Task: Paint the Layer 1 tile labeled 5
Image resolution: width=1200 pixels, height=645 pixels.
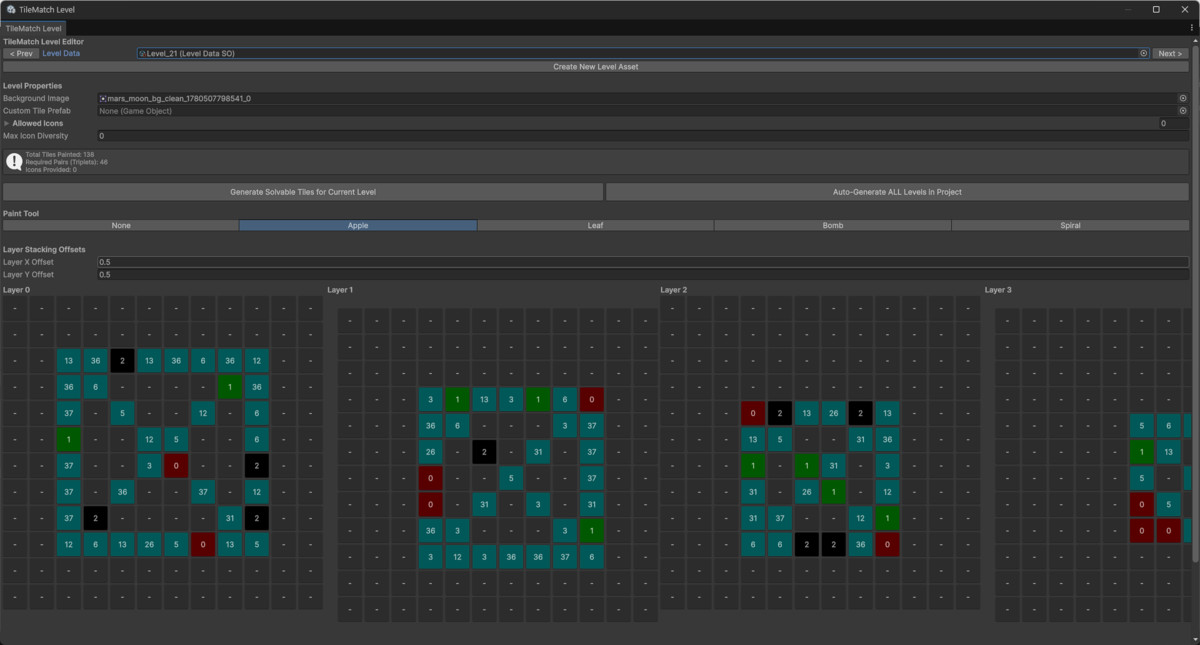Action: pos(511,478)
